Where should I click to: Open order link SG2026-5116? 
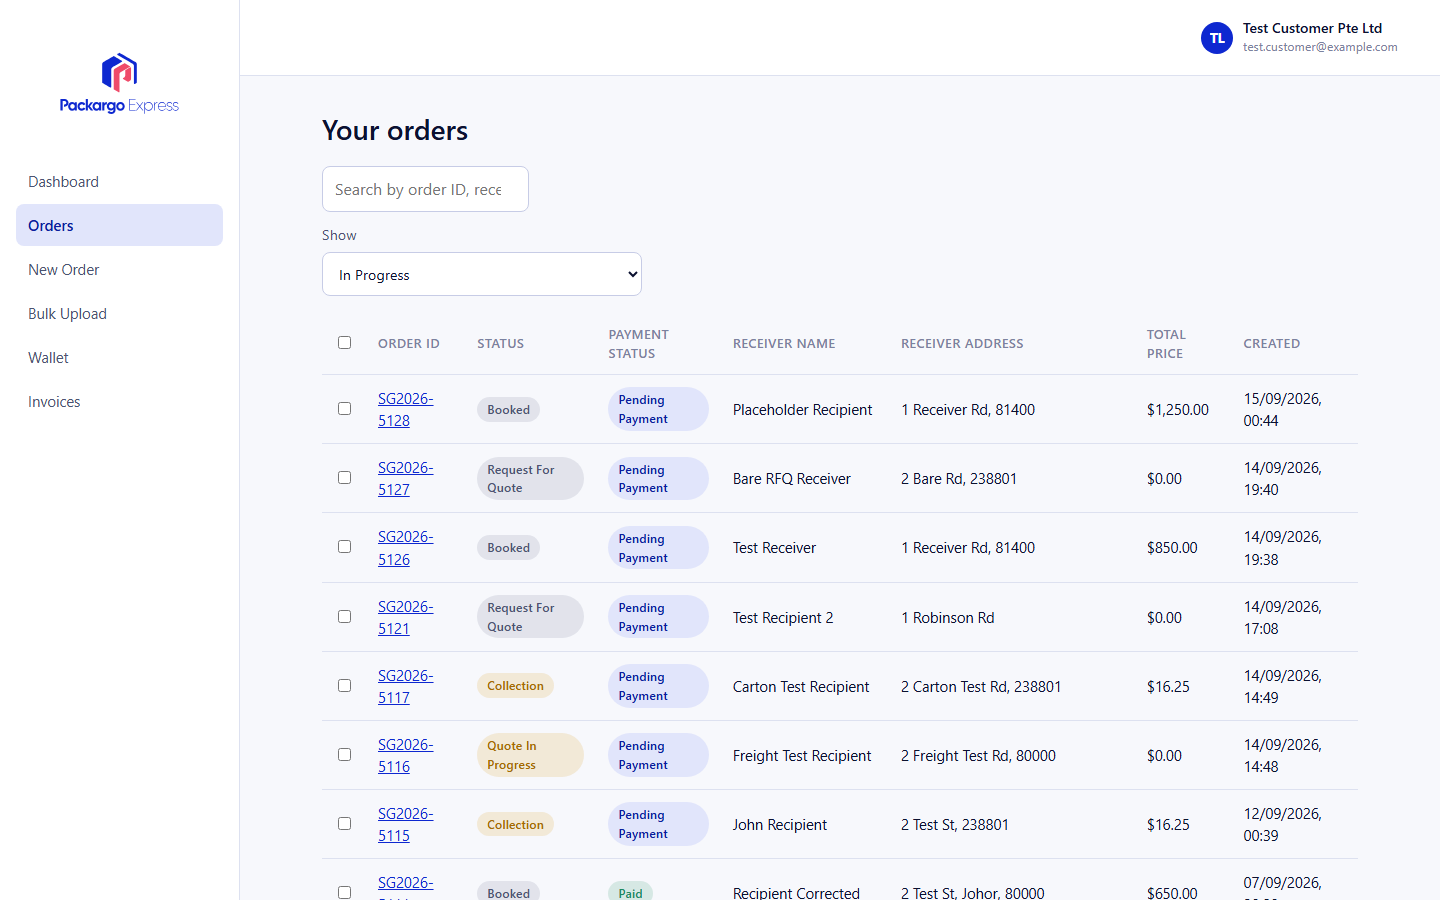coord(405,755)
